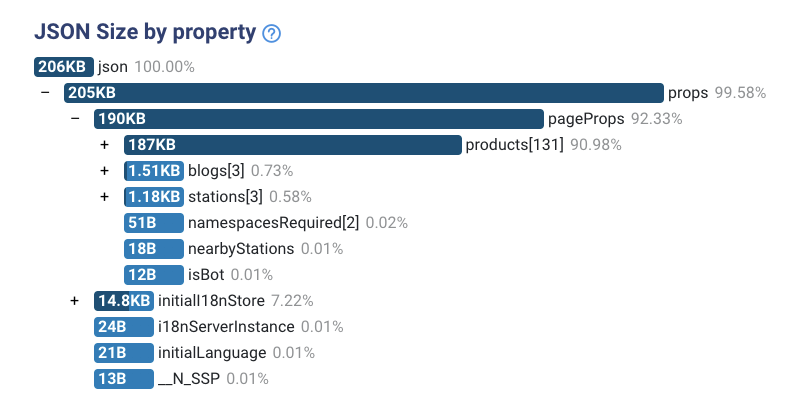Select the __N_SSP property row
The width and height of the screenshot is (800, 400).
point(181,379)
